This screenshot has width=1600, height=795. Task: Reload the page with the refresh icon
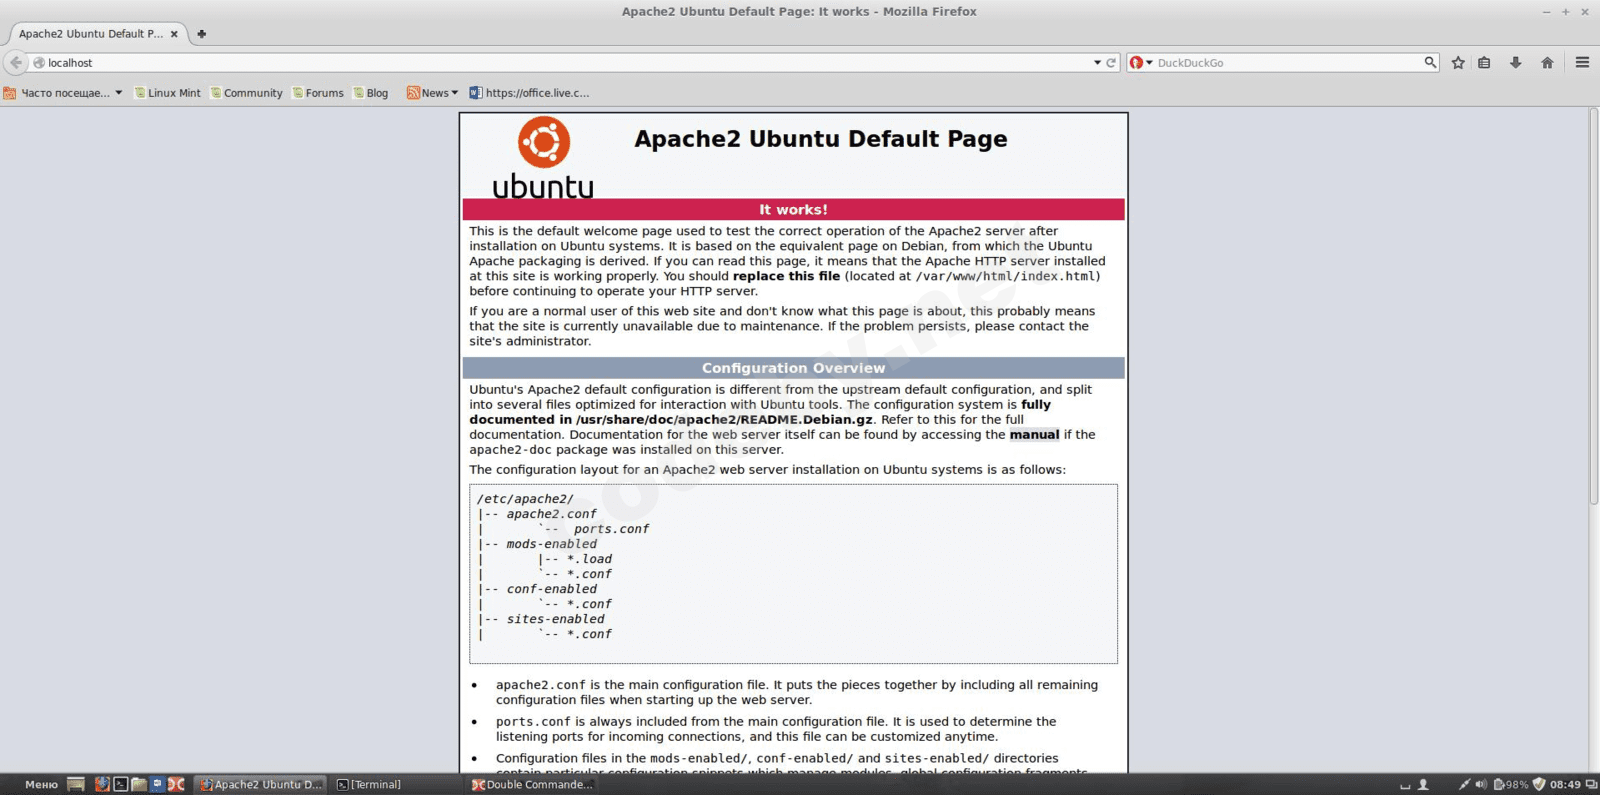tap(1111, 63)
